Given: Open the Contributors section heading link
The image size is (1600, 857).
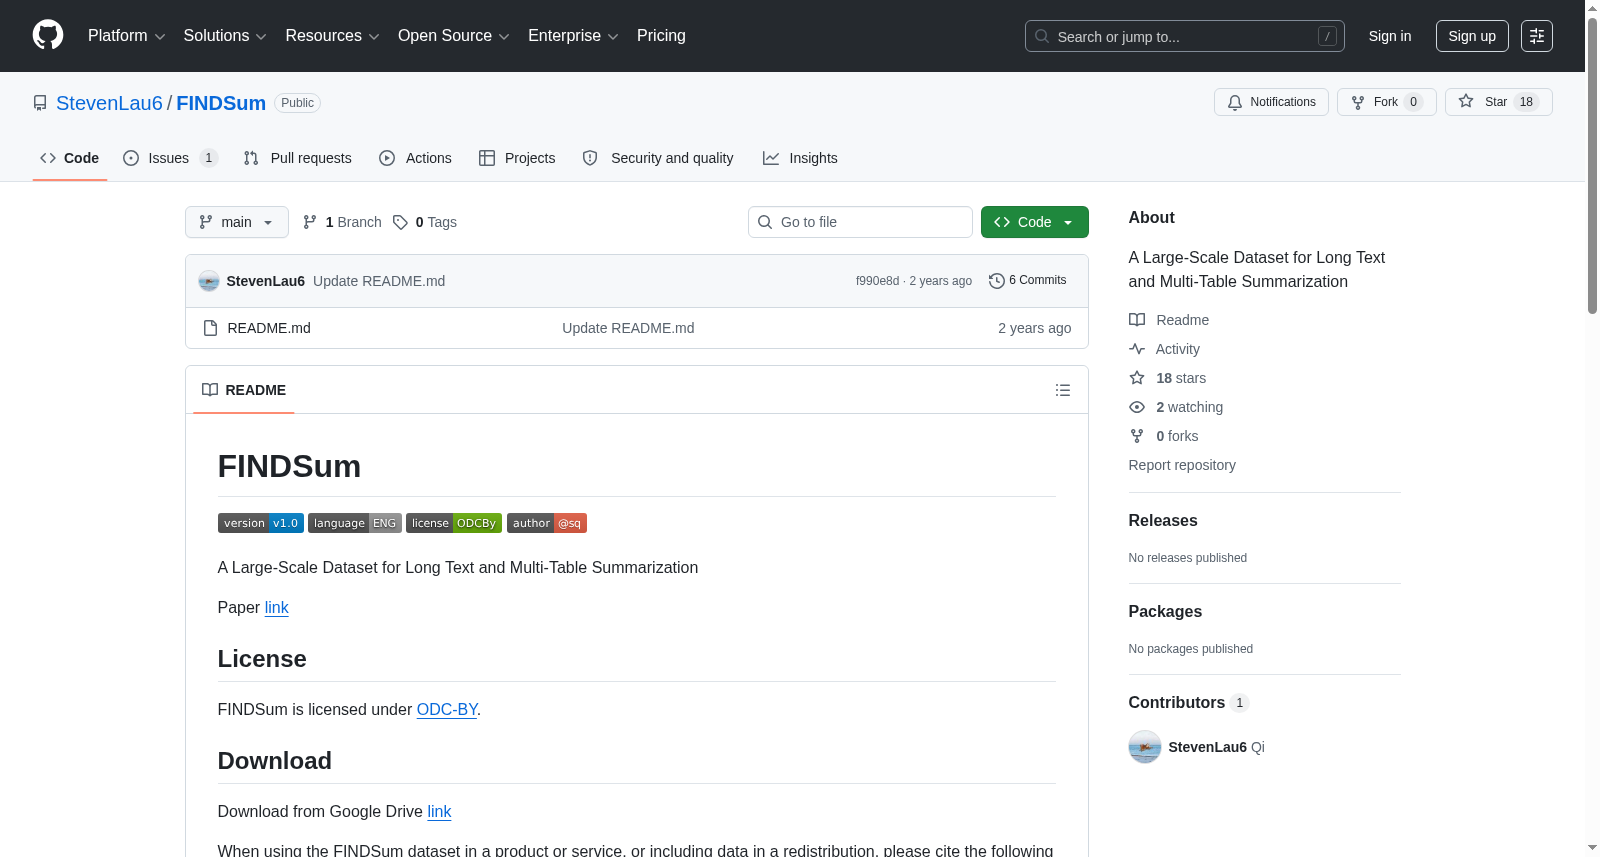Looking at the screenshot, I should (x=1189, y=703).
